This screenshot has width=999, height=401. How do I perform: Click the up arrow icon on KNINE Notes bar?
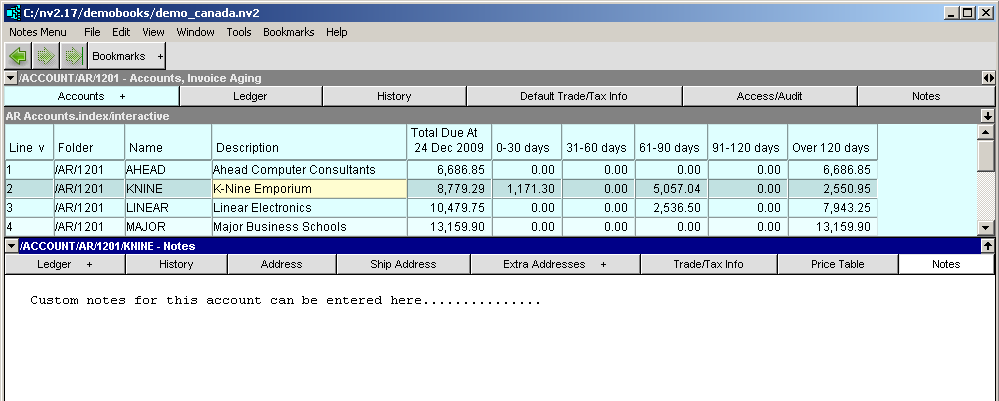pos(988,245)
